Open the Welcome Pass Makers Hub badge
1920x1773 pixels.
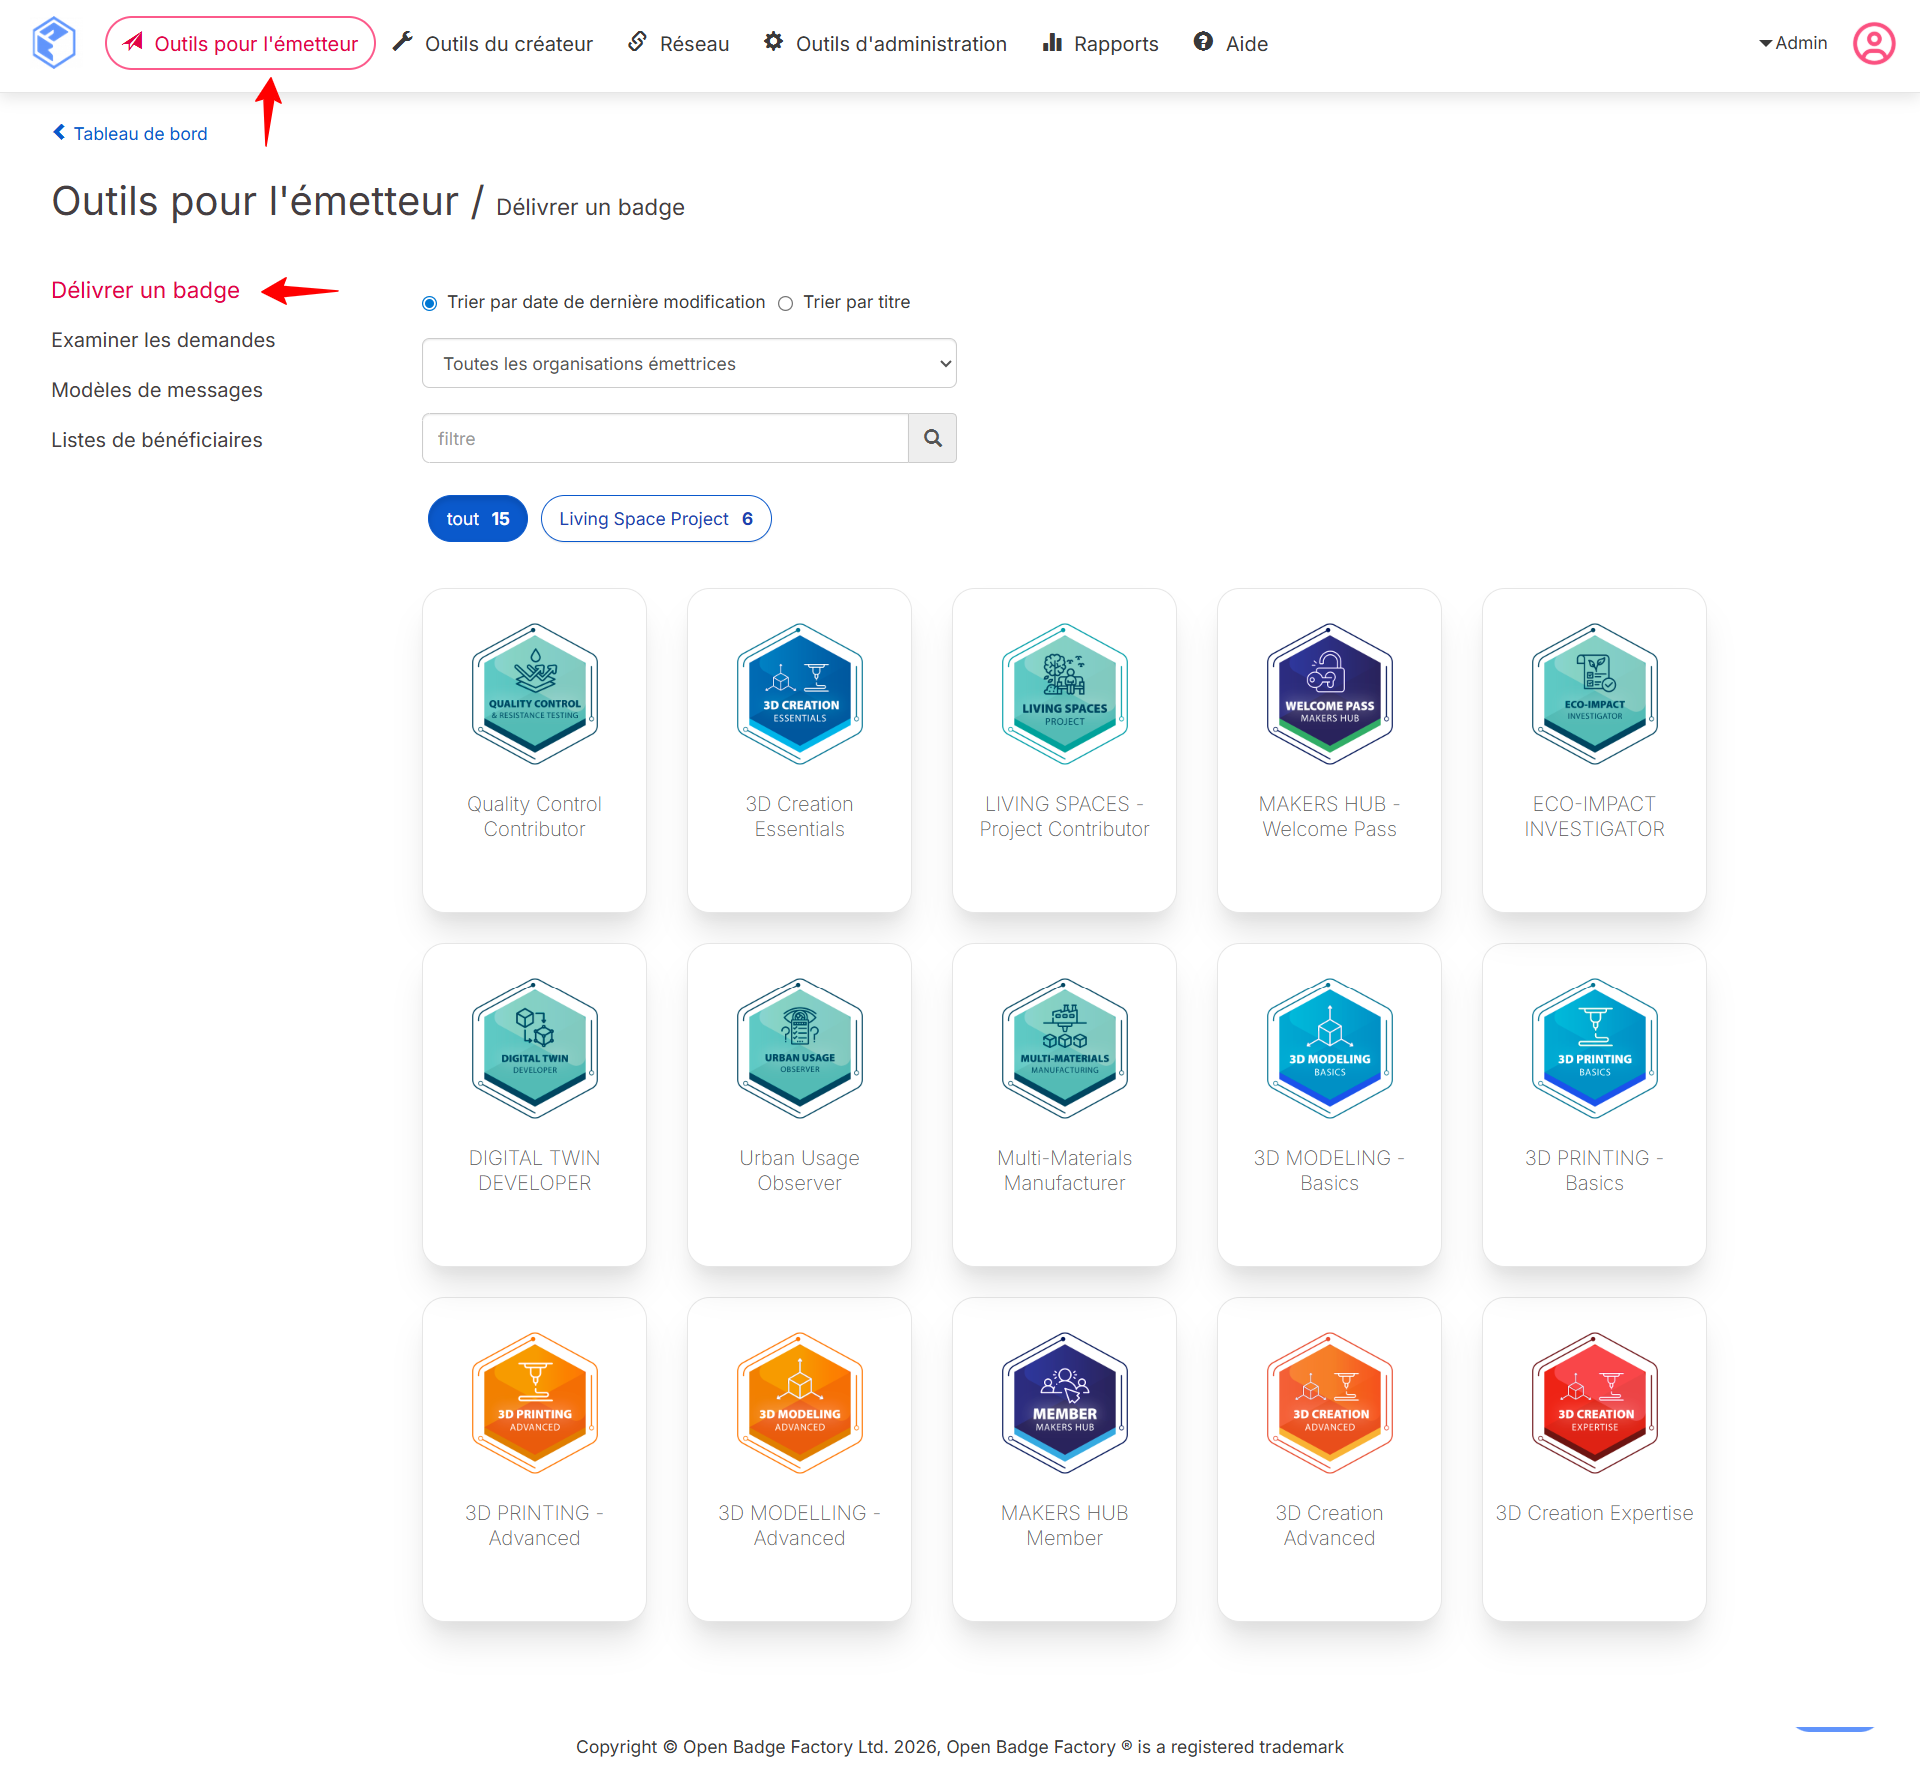click(1329, 694)
